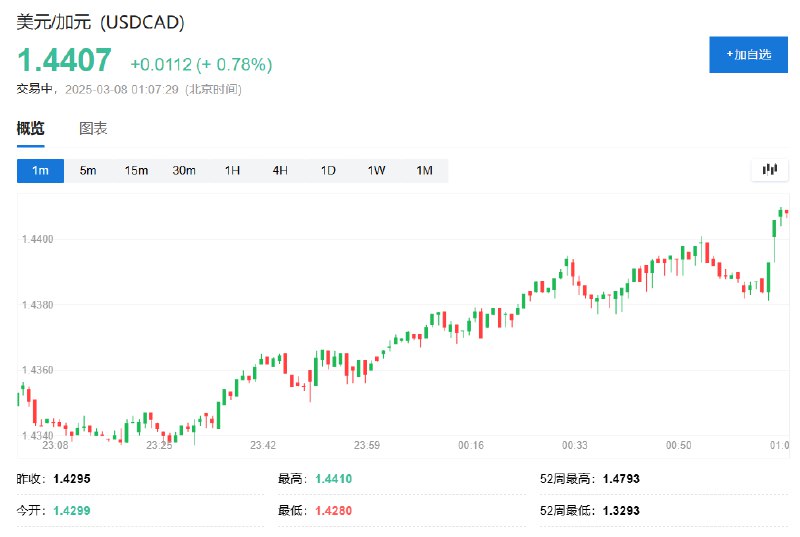Select the 15m timeframe
800x537 pixels.
[x=136, y=170]
